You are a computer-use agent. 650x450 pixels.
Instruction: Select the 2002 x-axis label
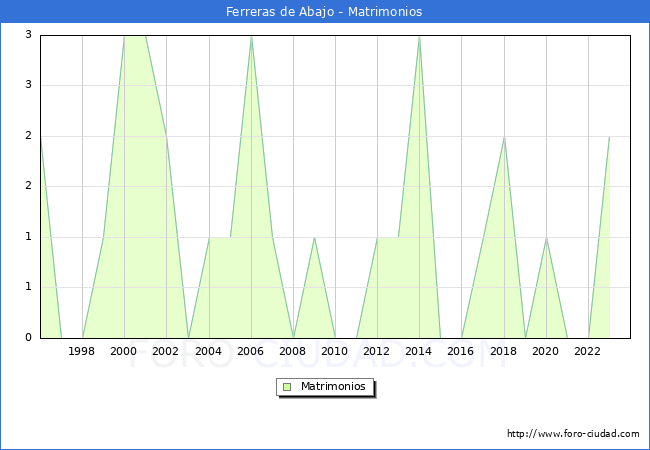(x=165, y=351)
